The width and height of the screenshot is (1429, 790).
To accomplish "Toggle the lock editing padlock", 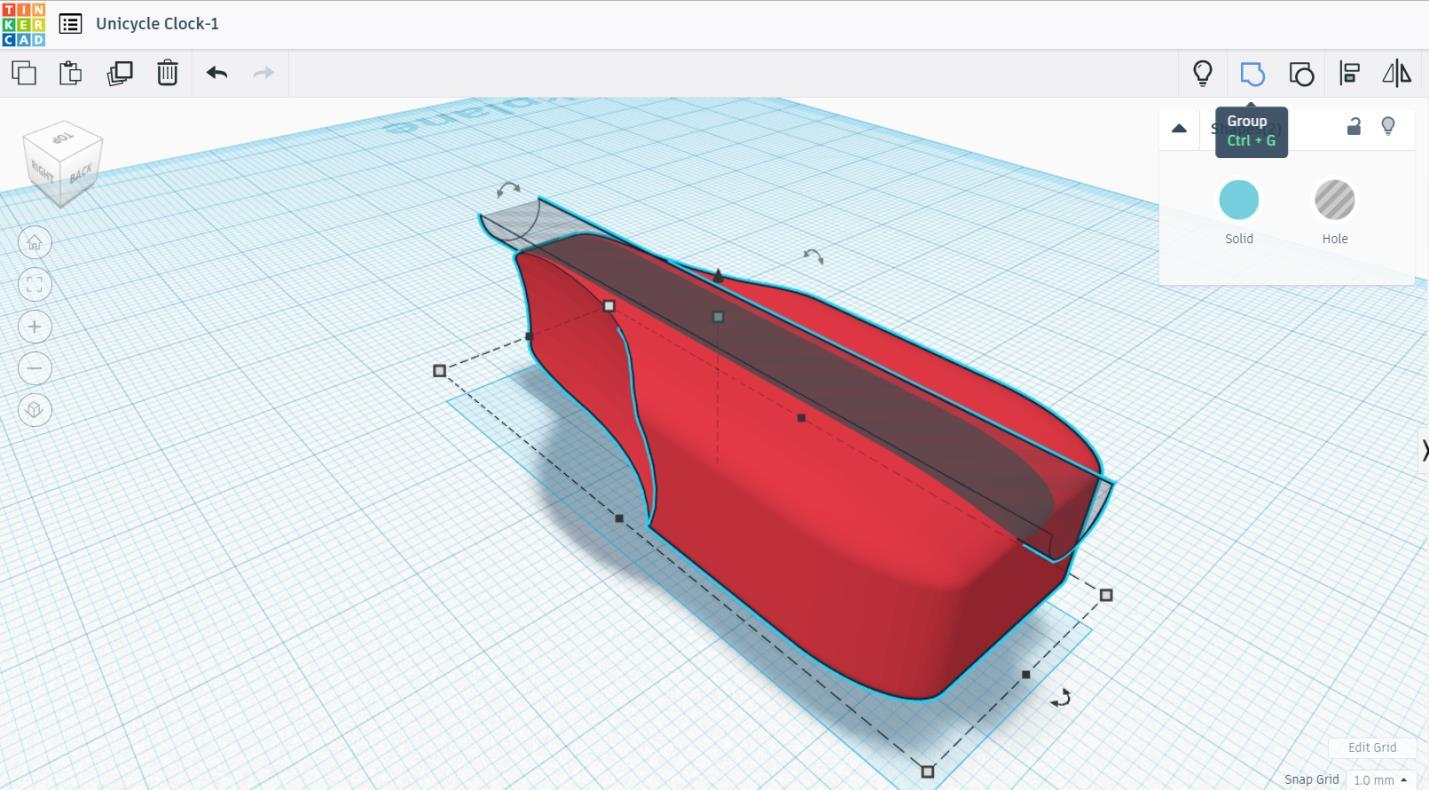I will pos(1354,126).
